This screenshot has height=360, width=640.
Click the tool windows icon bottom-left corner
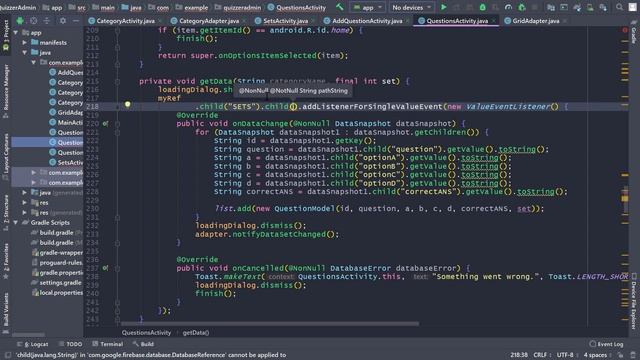pyautogui.click(x=8, y=355)
